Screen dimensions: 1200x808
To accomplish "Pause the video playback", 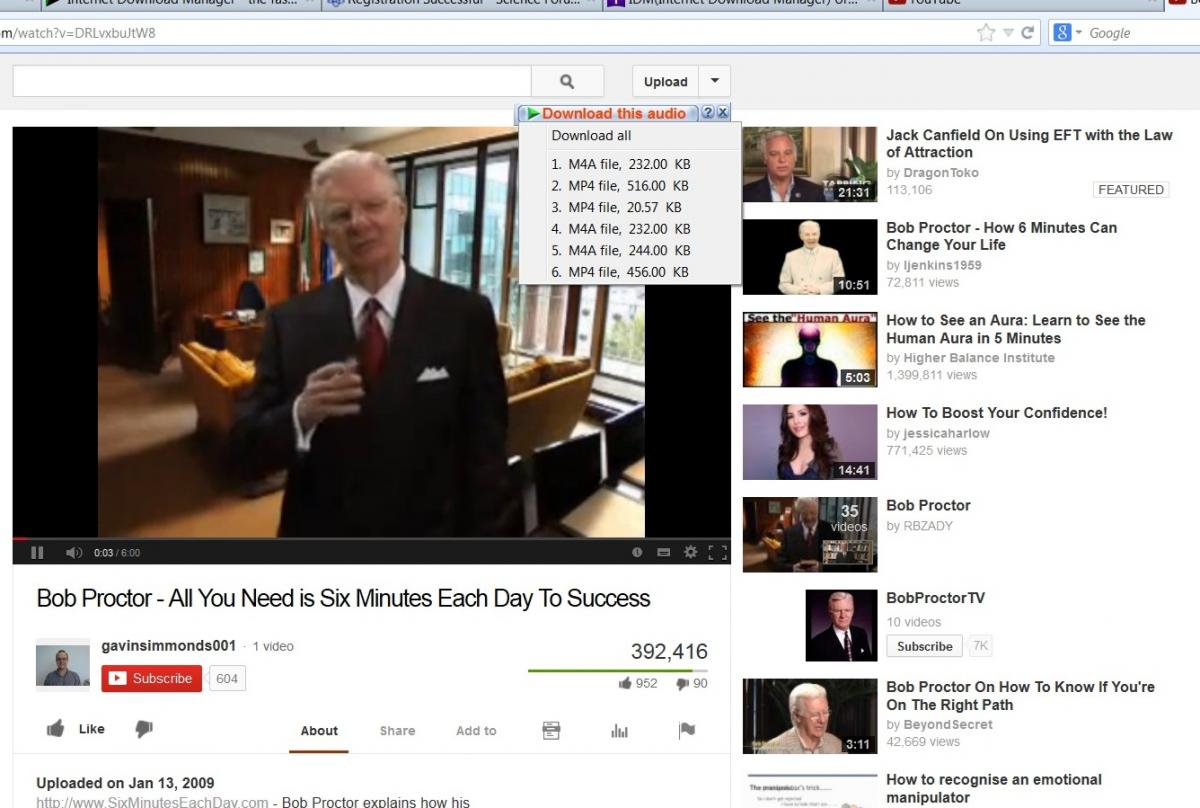I will [x=37, y=552].
